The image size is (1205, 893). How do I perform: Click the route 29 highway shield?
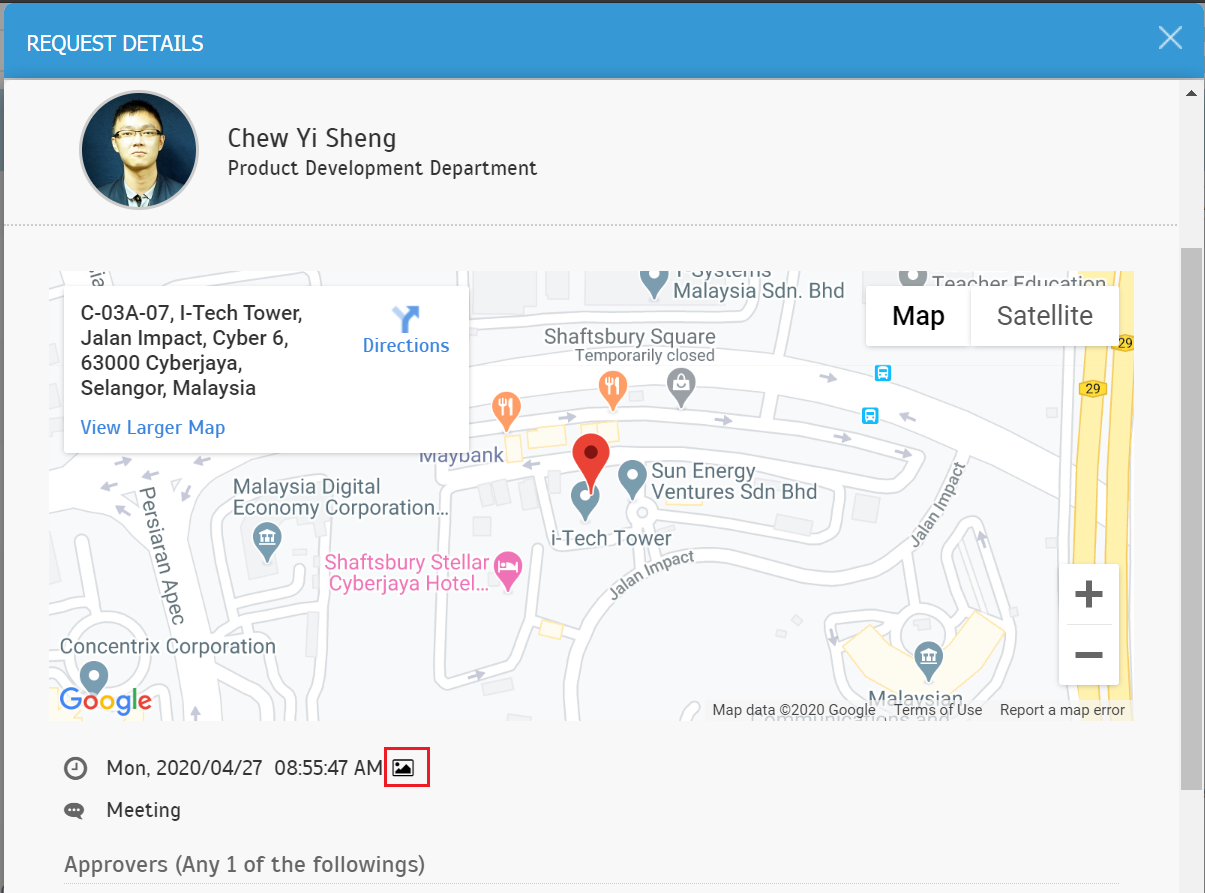click(x=1092, y=388)
